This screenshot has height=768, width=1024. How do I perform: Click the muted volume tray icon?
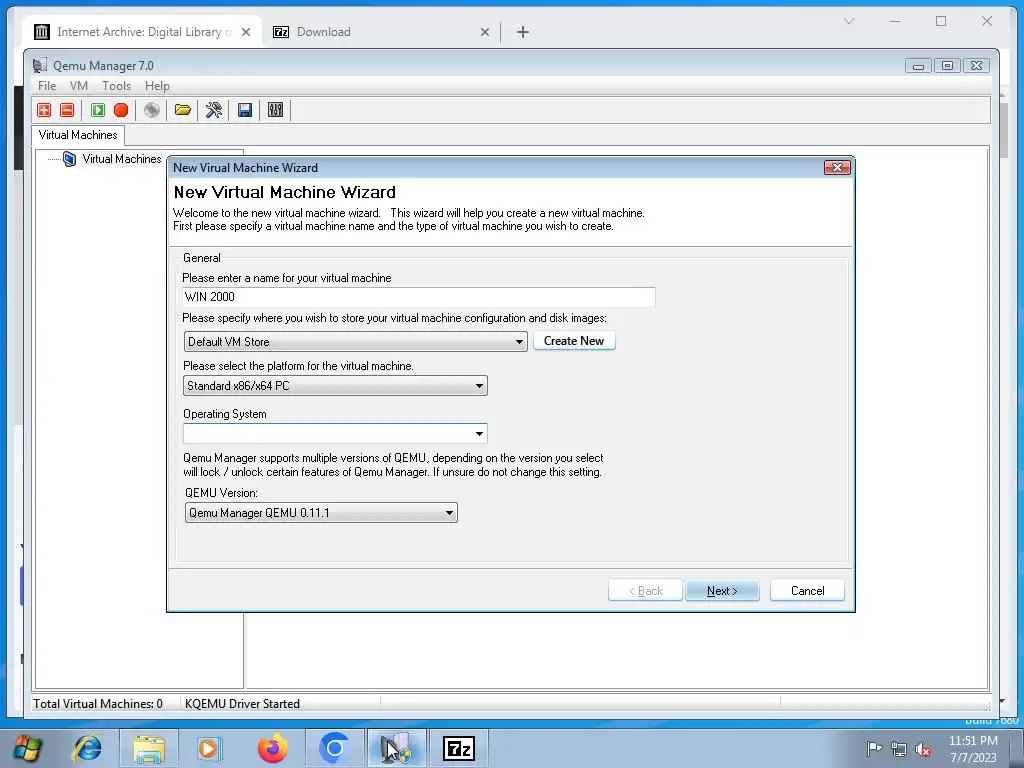pos(923,749)
